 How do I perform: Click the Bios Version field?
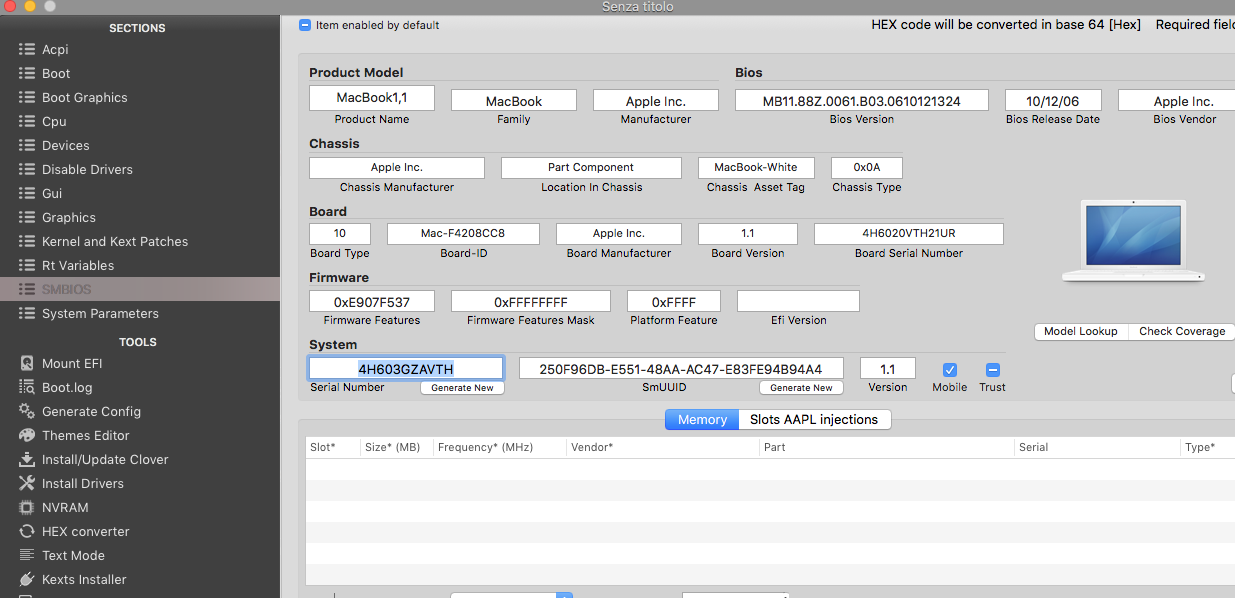pyautogui.click(x=862, y=101)
